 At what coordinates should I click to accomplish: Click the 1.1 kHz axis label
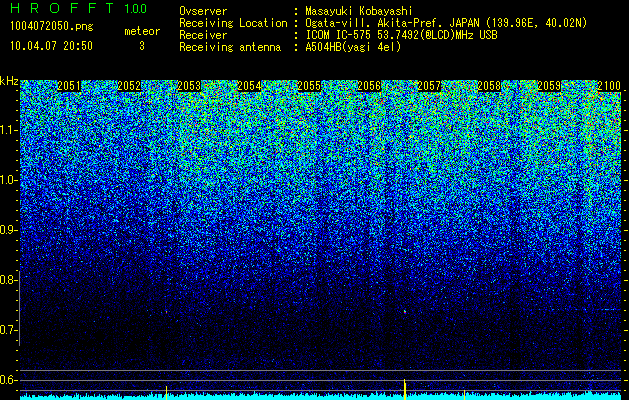point(7,130)
